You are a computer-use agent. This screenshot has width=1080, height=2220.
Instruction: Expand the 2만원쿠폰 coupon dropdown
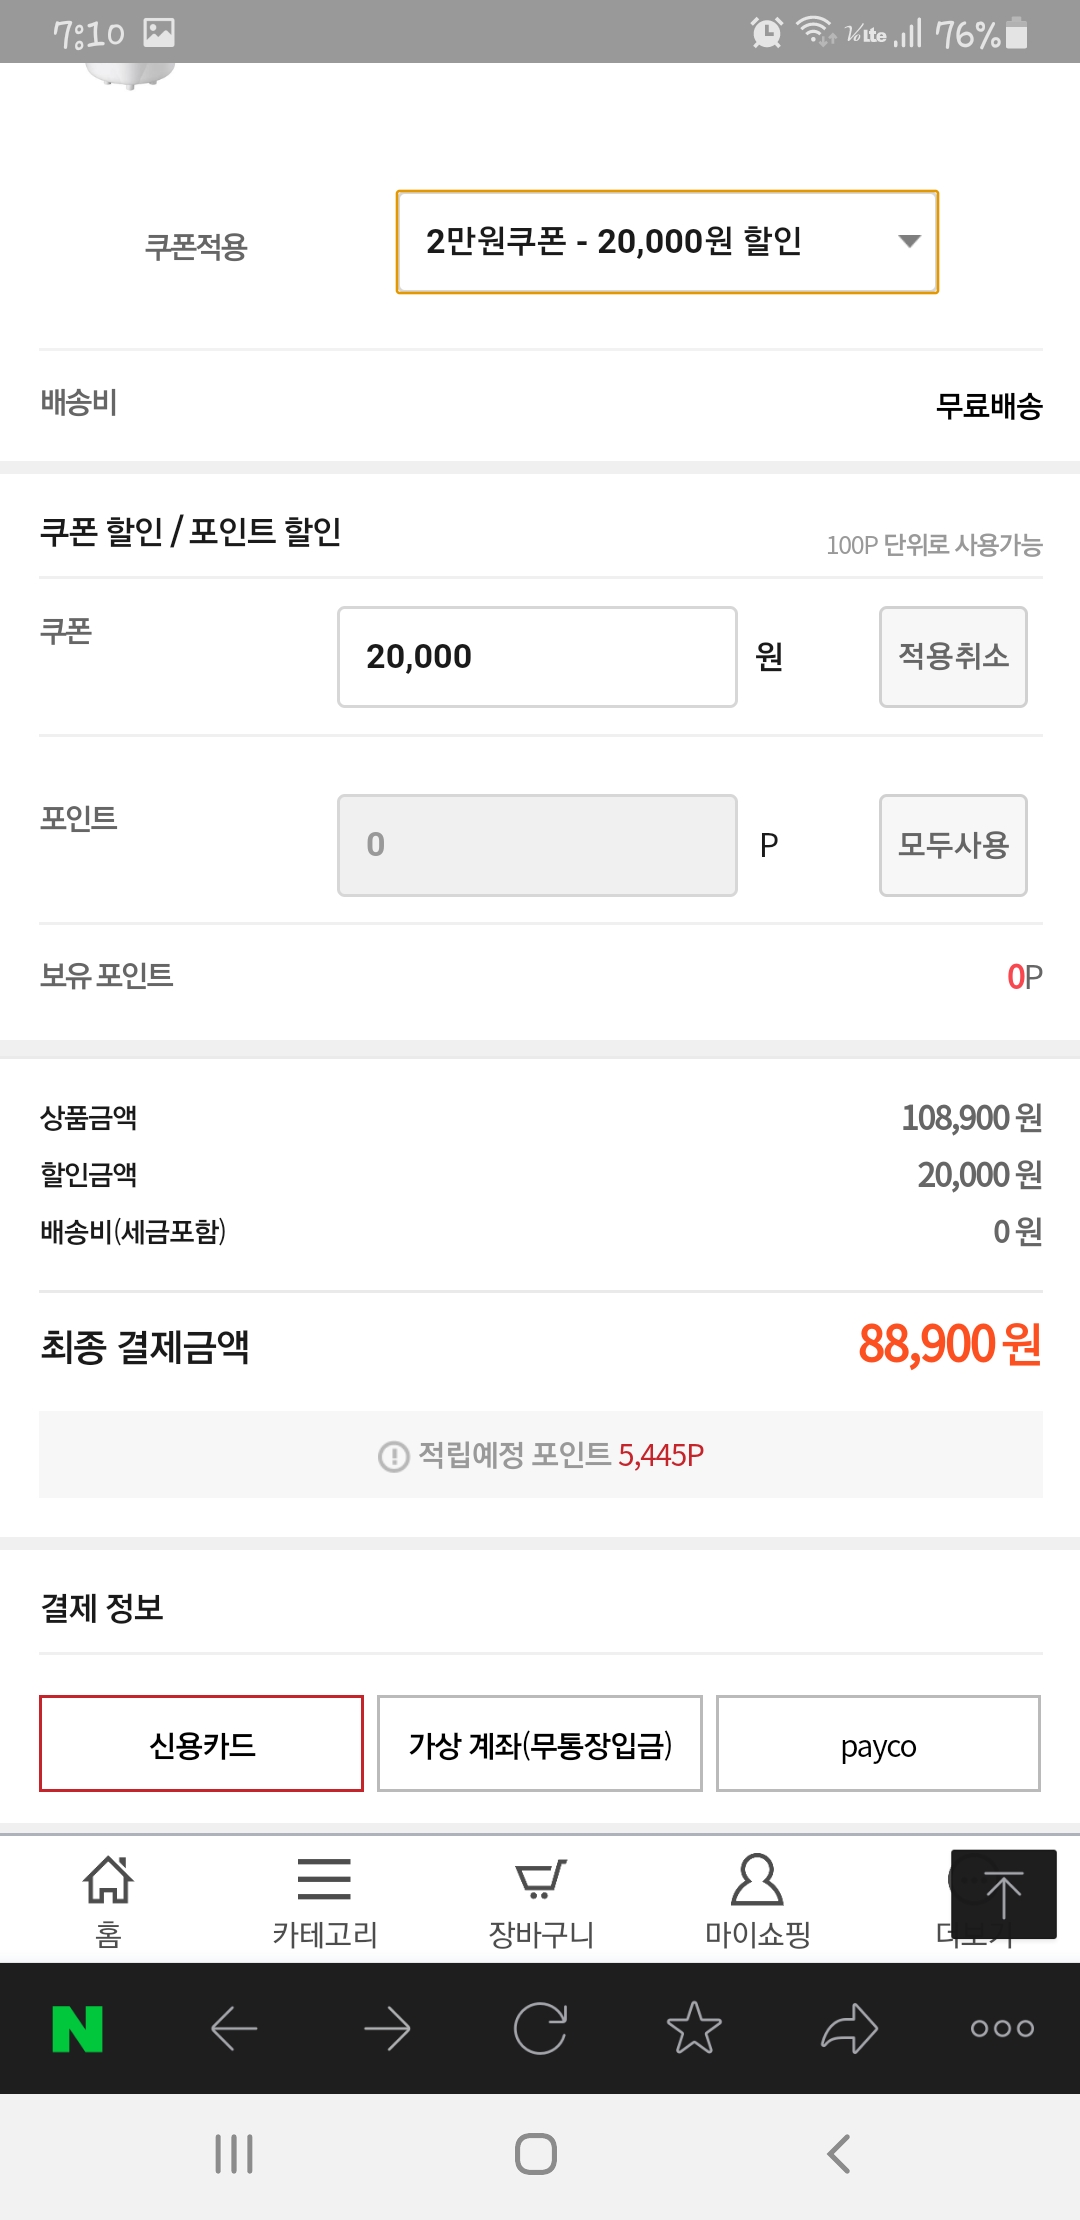coord(667,242)
